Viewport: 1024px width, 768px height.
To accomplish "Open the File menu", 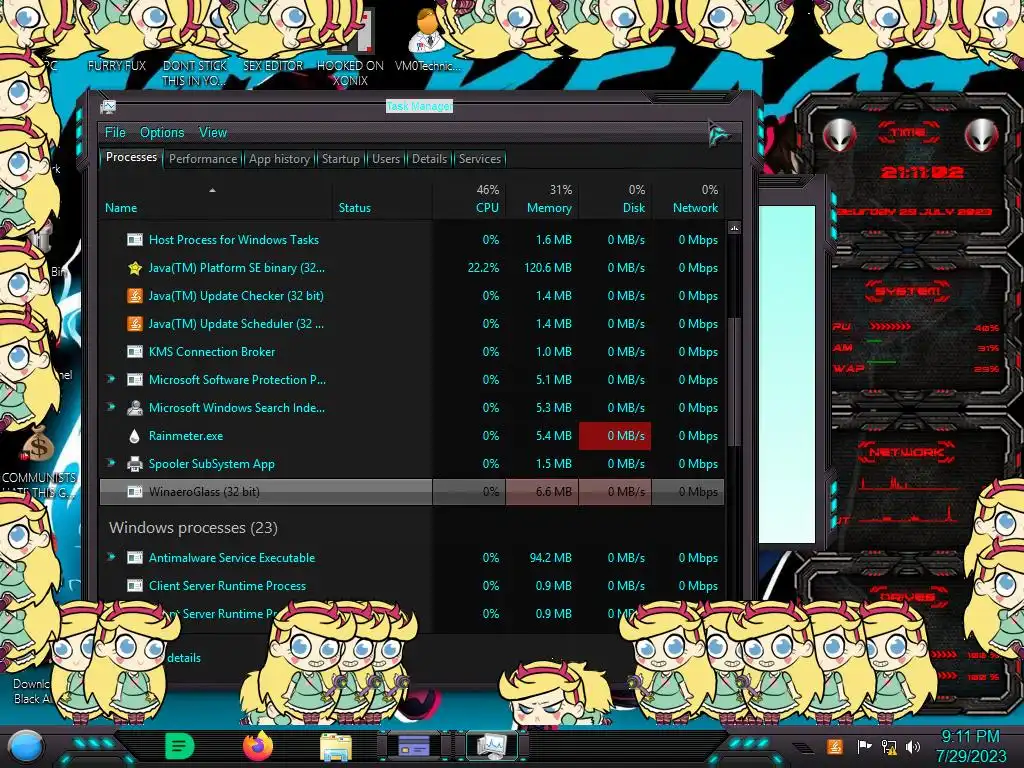I will coord(115,133).
